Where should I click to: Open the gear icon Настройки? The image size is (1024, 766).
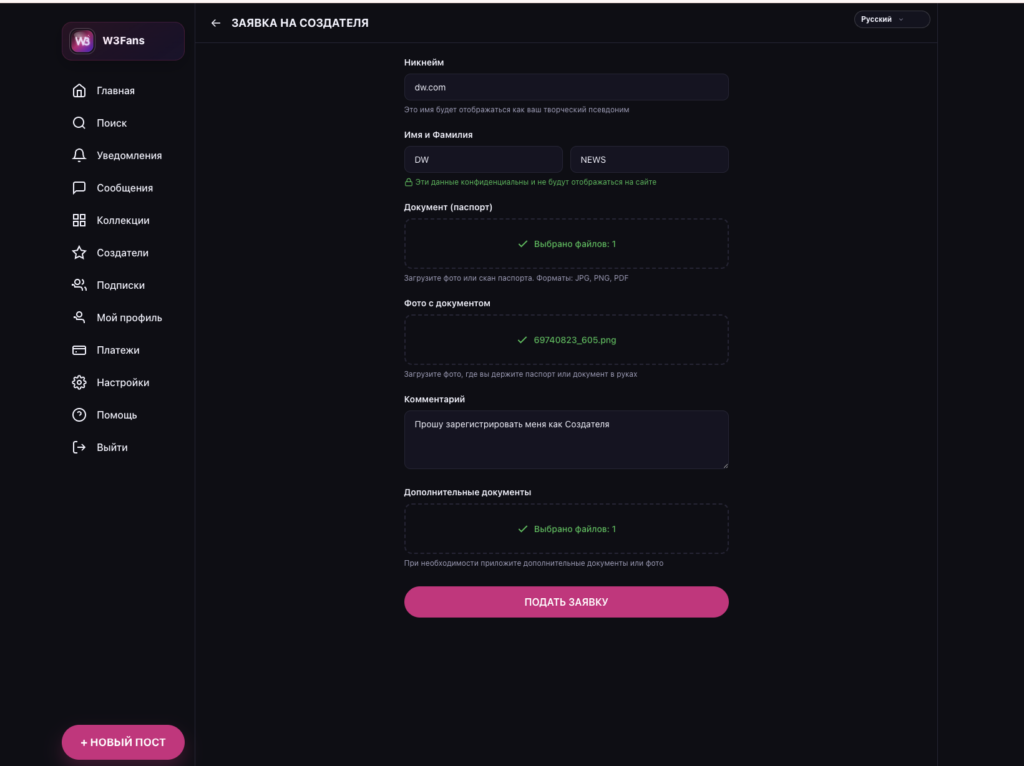[x=79, y=383]
